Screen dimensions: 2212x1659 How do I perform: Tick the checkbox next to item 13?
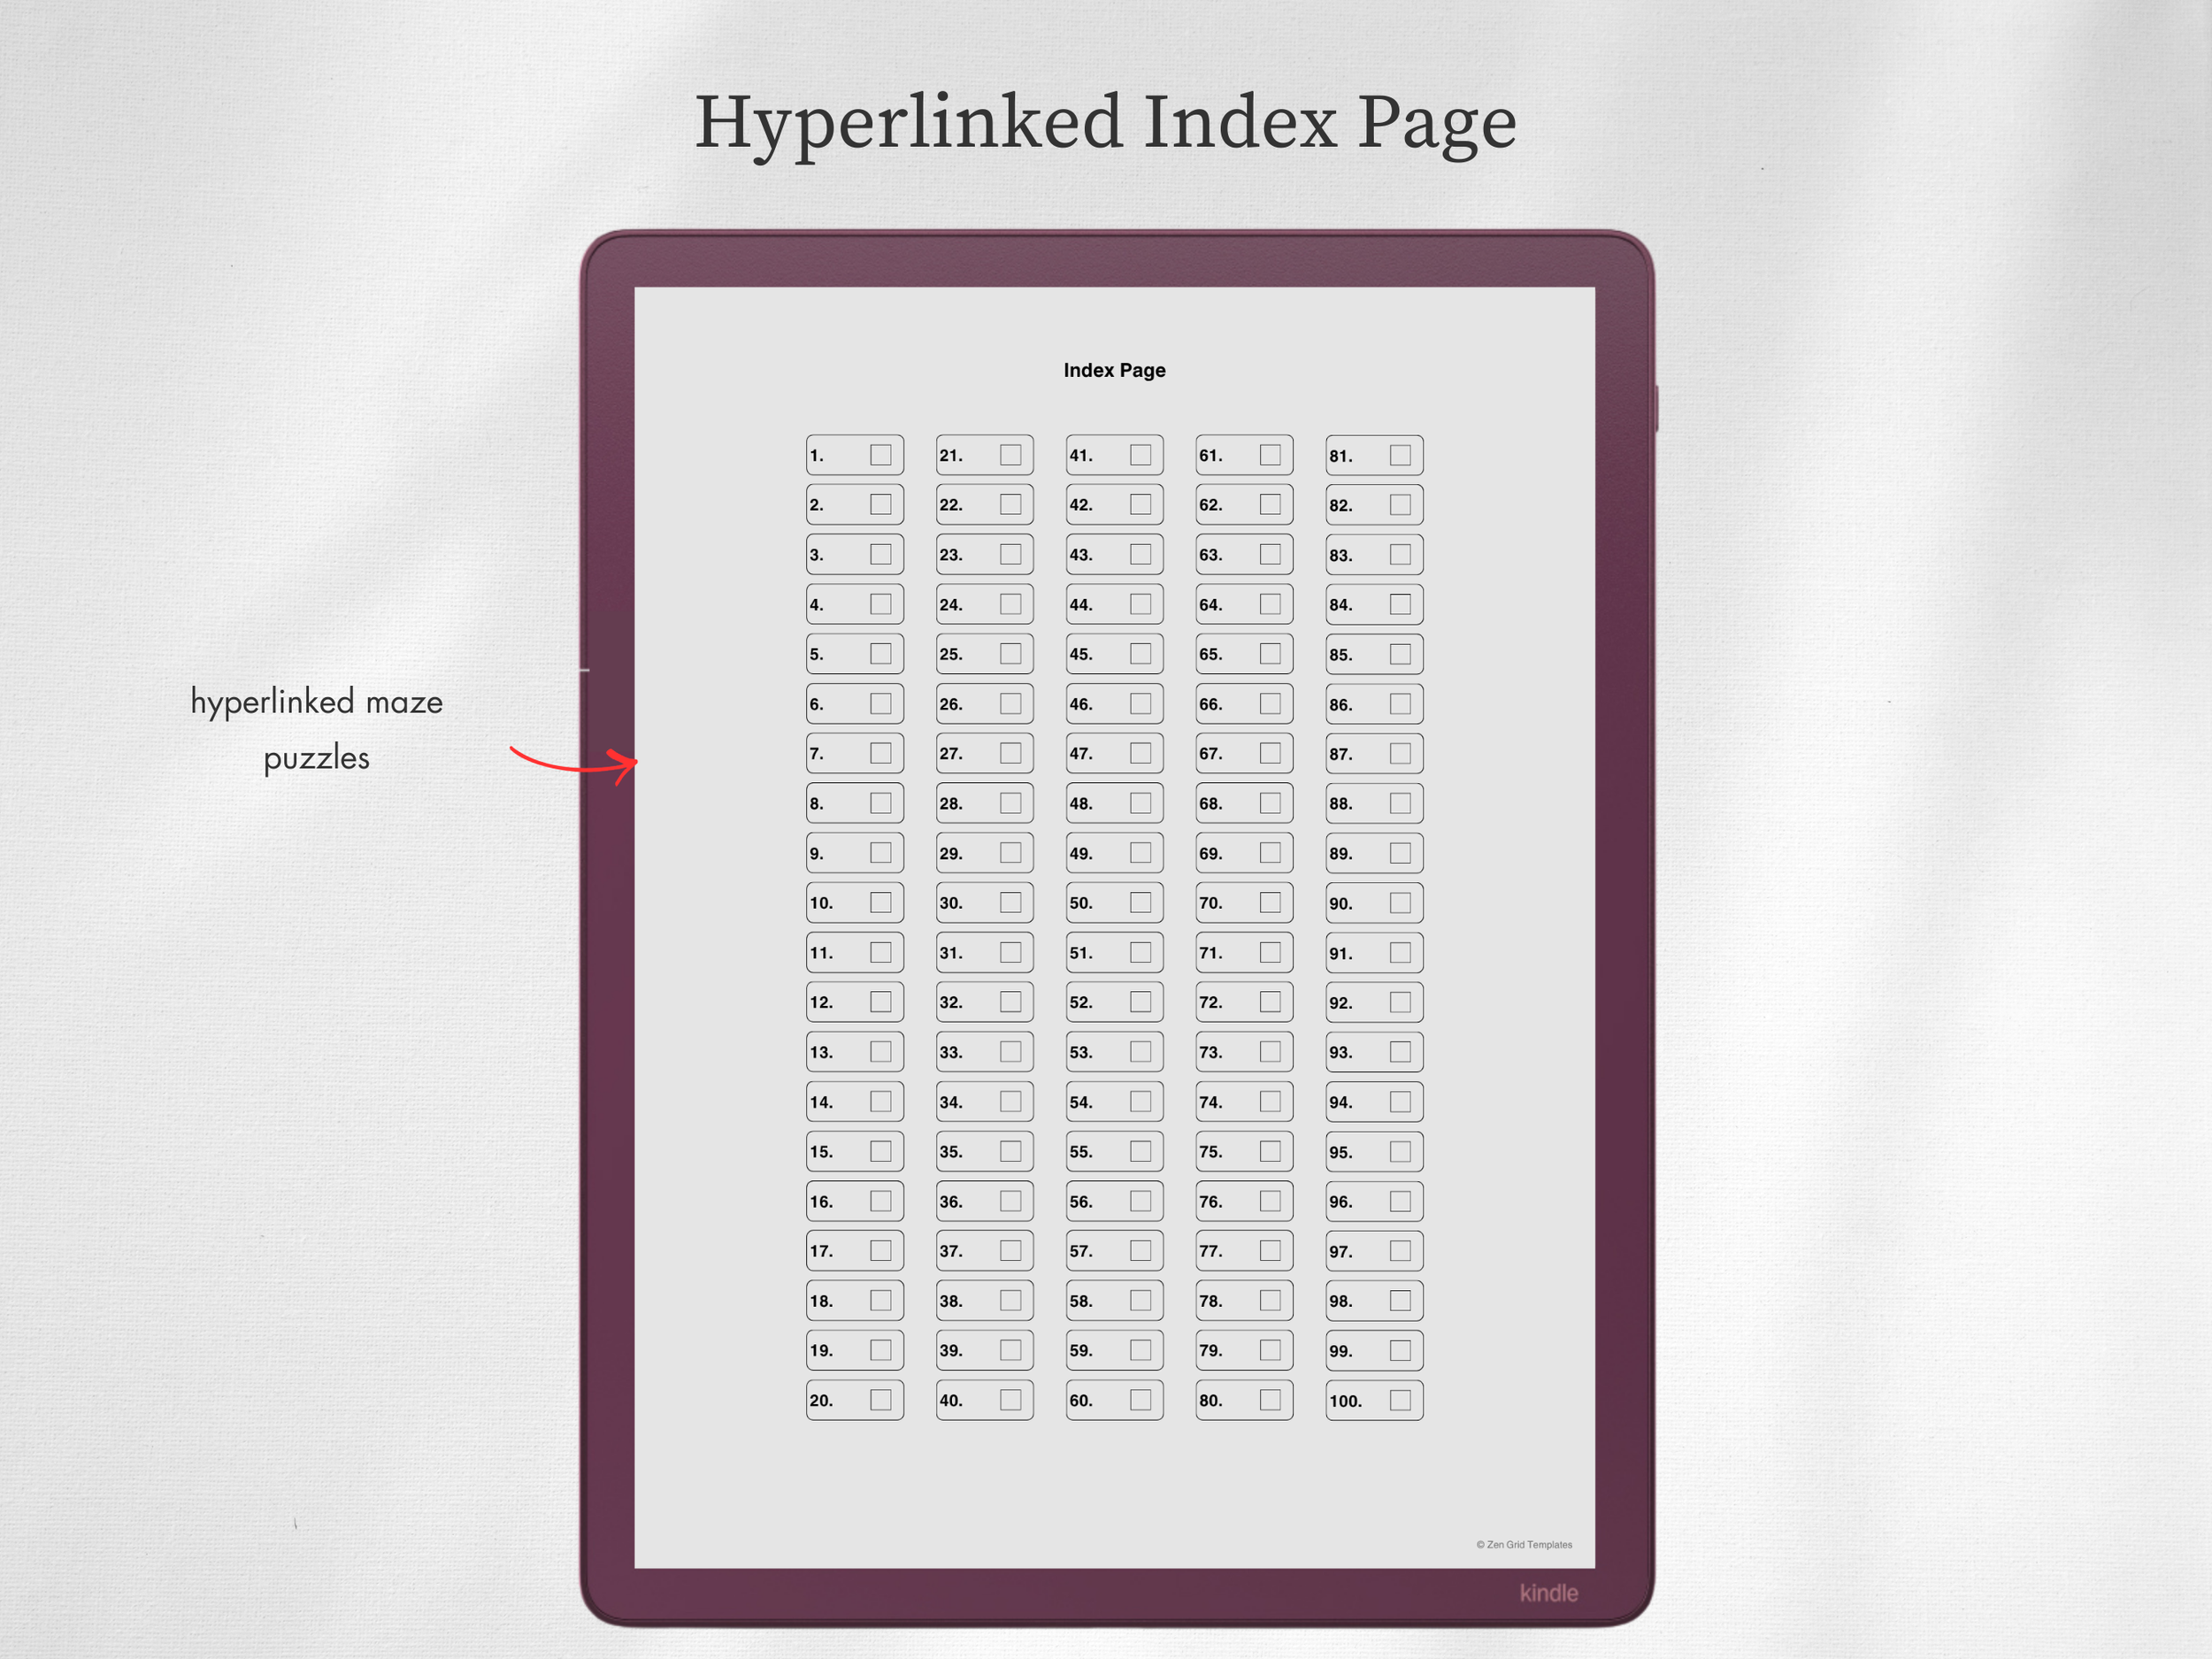pos(880,1052)
